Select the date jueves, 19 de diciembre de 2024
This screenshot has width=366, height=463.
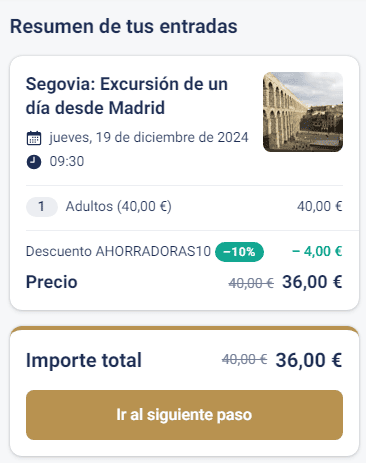149,137
